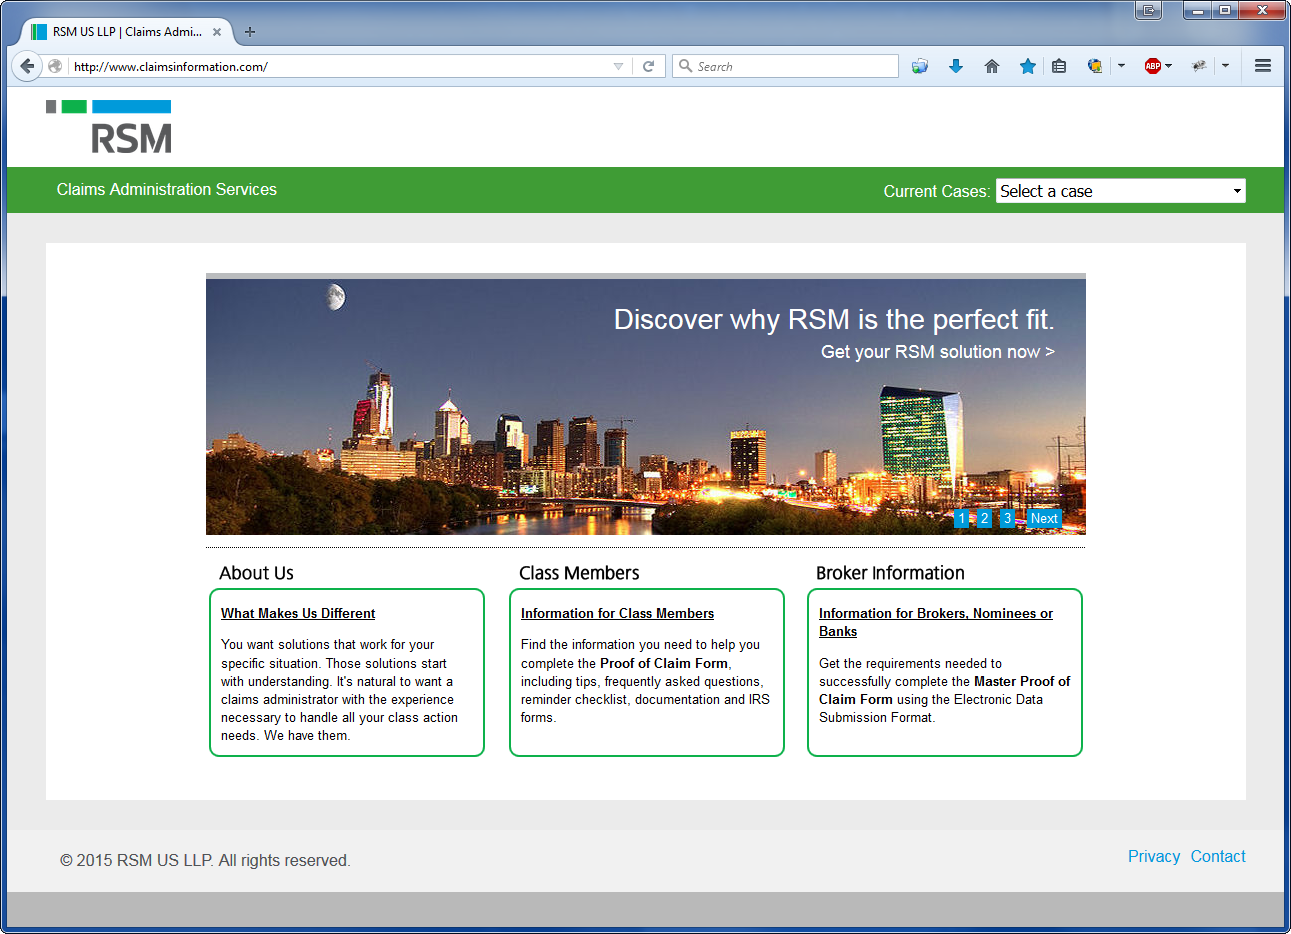Click the Claims Administration Services header link
The width and height of the screenshot is (1291, 934).
[x=167, y=189]
